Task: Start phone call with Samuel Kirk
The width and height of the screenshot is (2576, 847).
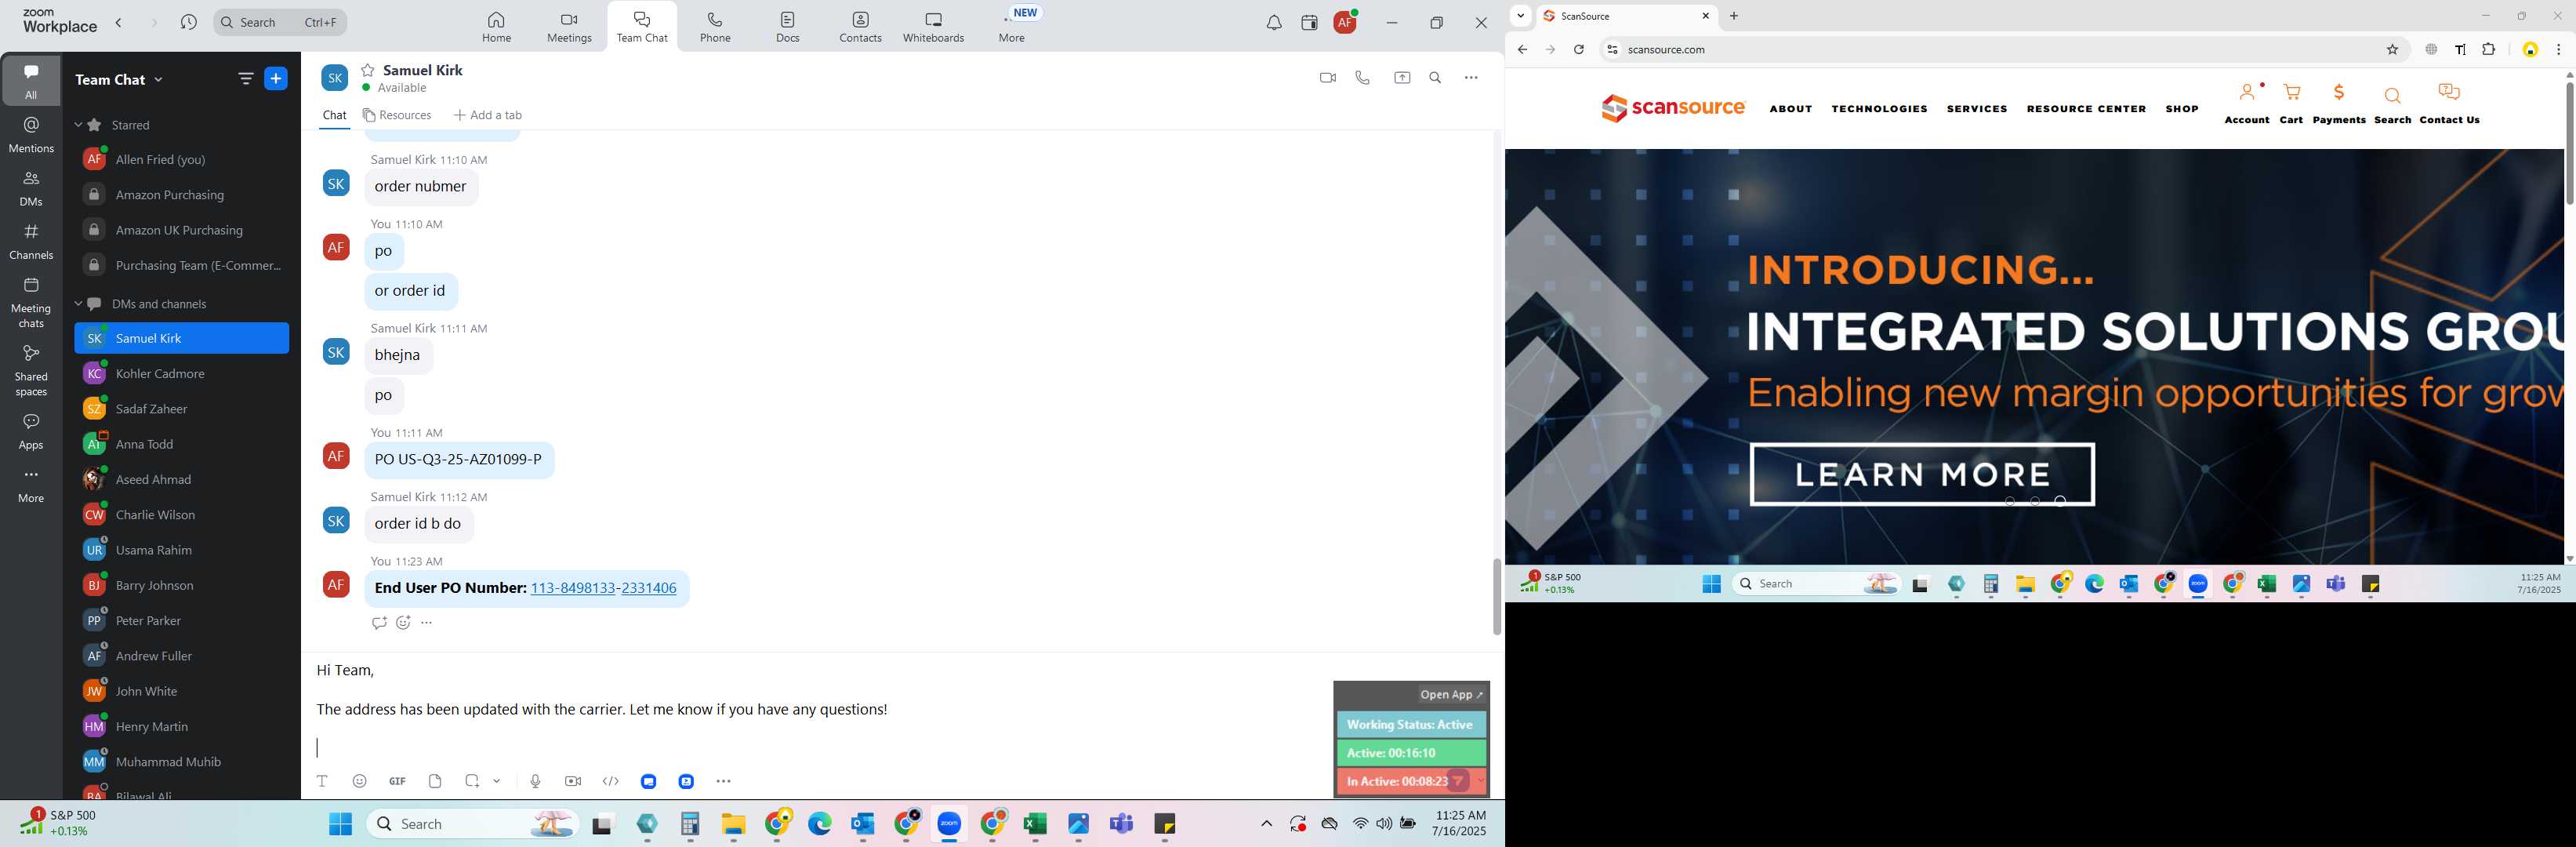Action: pyautogui.click(x=1362, y=78)
